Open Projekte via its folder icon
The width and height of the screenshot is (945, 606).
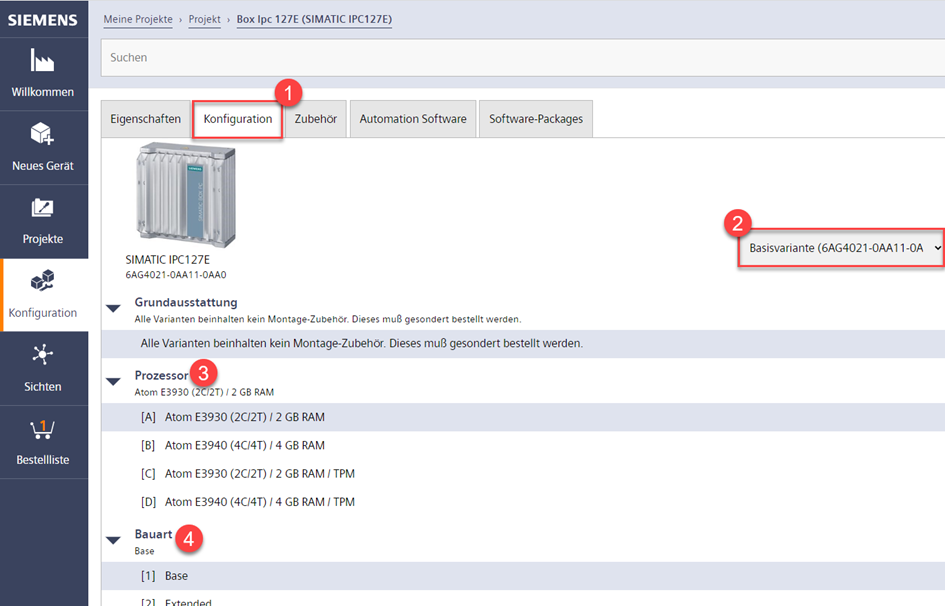(x=42, y=208)
